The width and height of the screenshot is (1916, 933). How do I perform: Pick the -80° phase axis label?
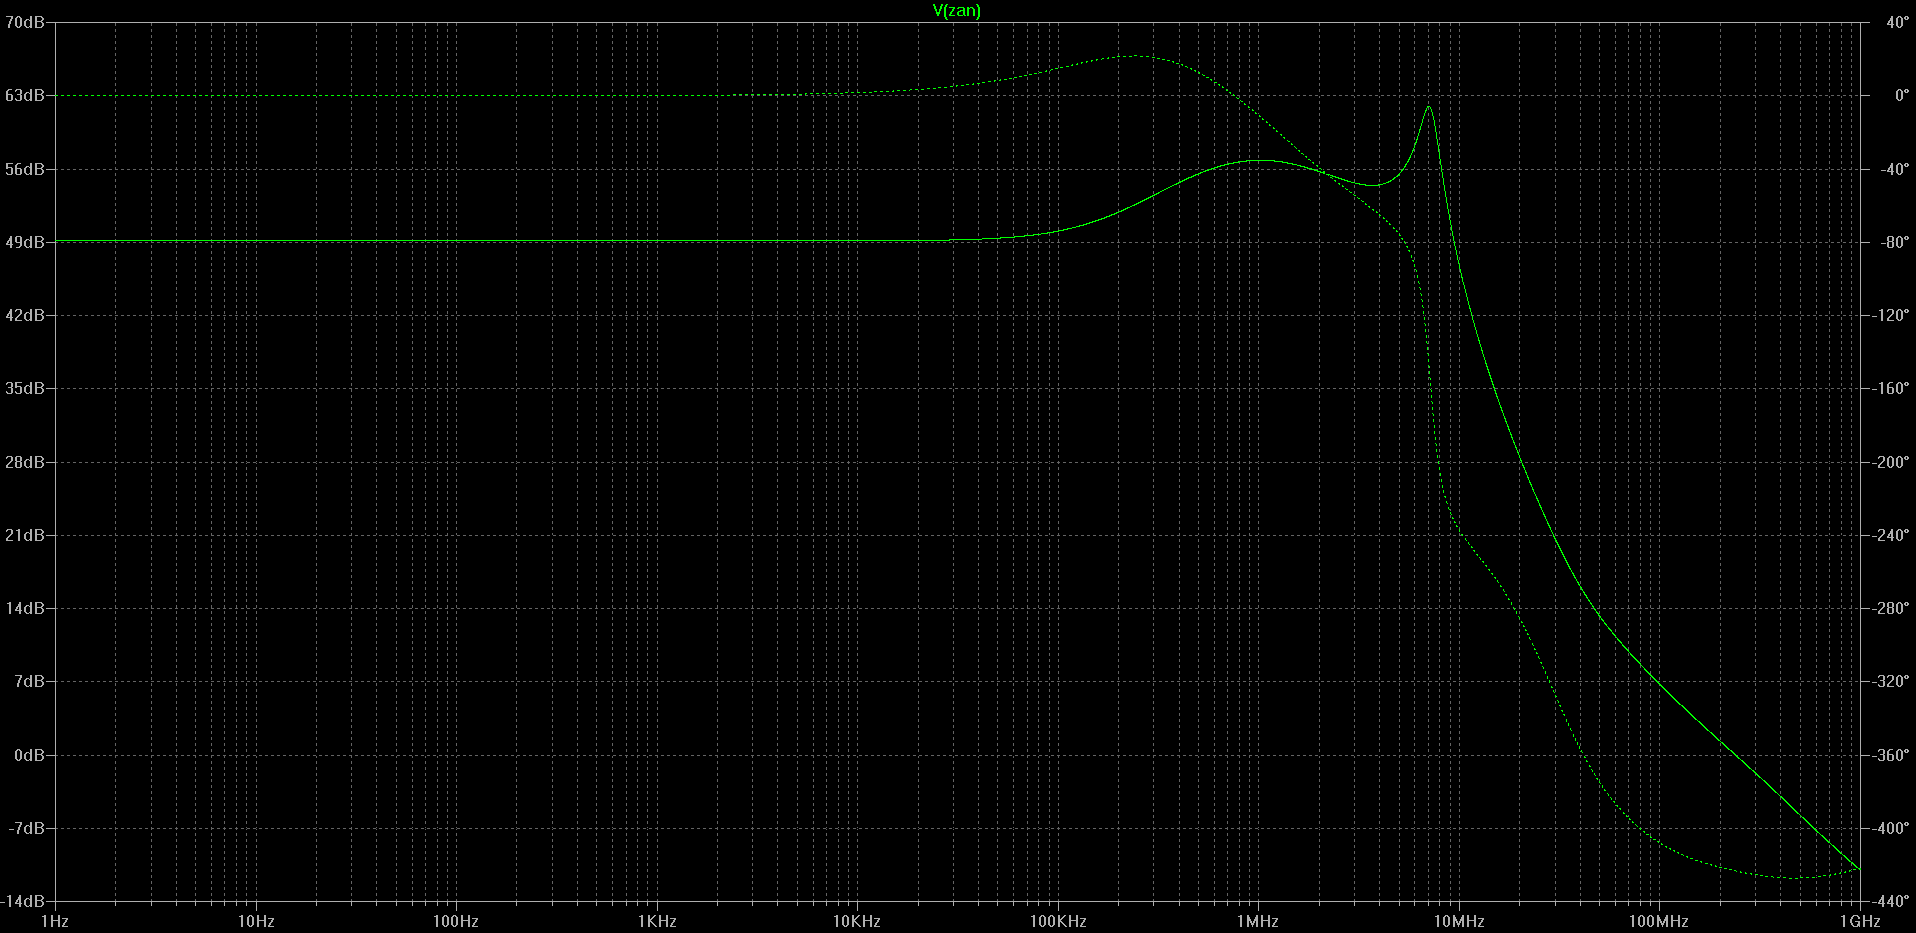(1895, 242)
